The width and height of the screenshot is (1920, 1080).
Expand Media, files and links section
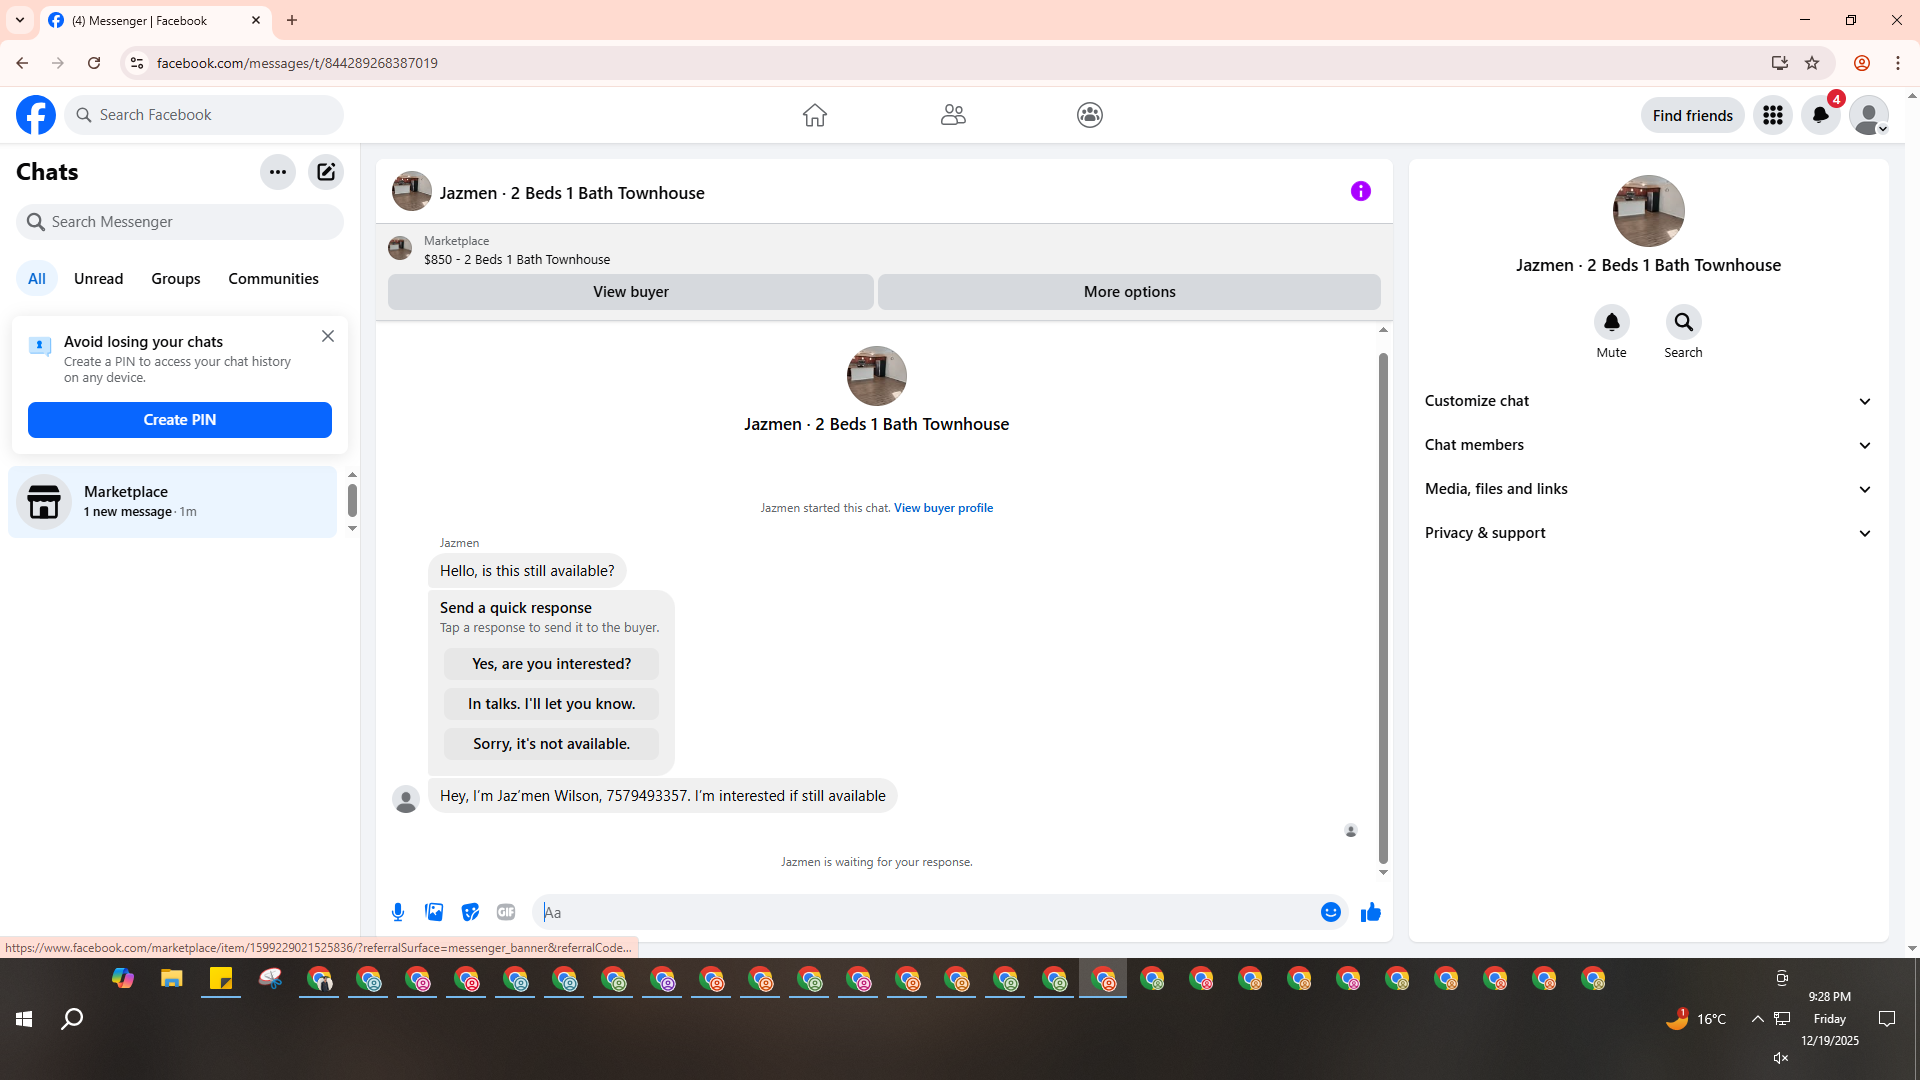tap(1647, 489)
